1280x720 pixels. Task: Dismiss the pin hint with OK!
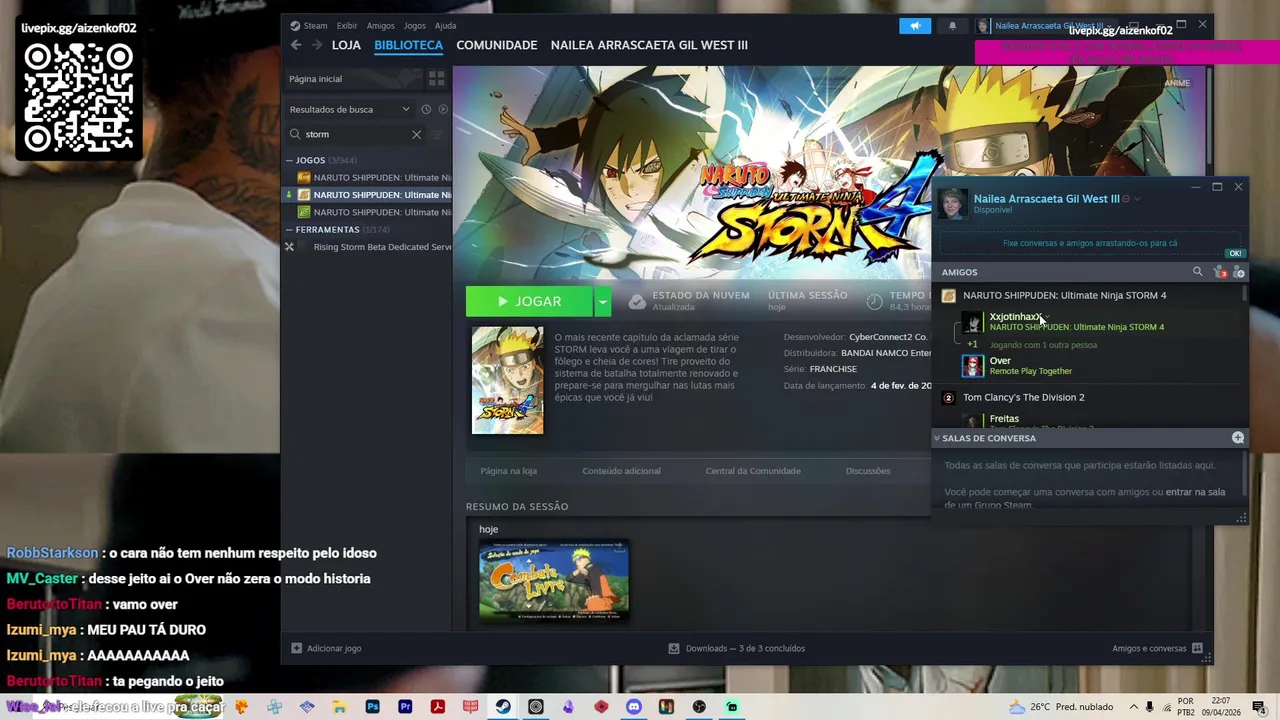(x=1235, y=254)
